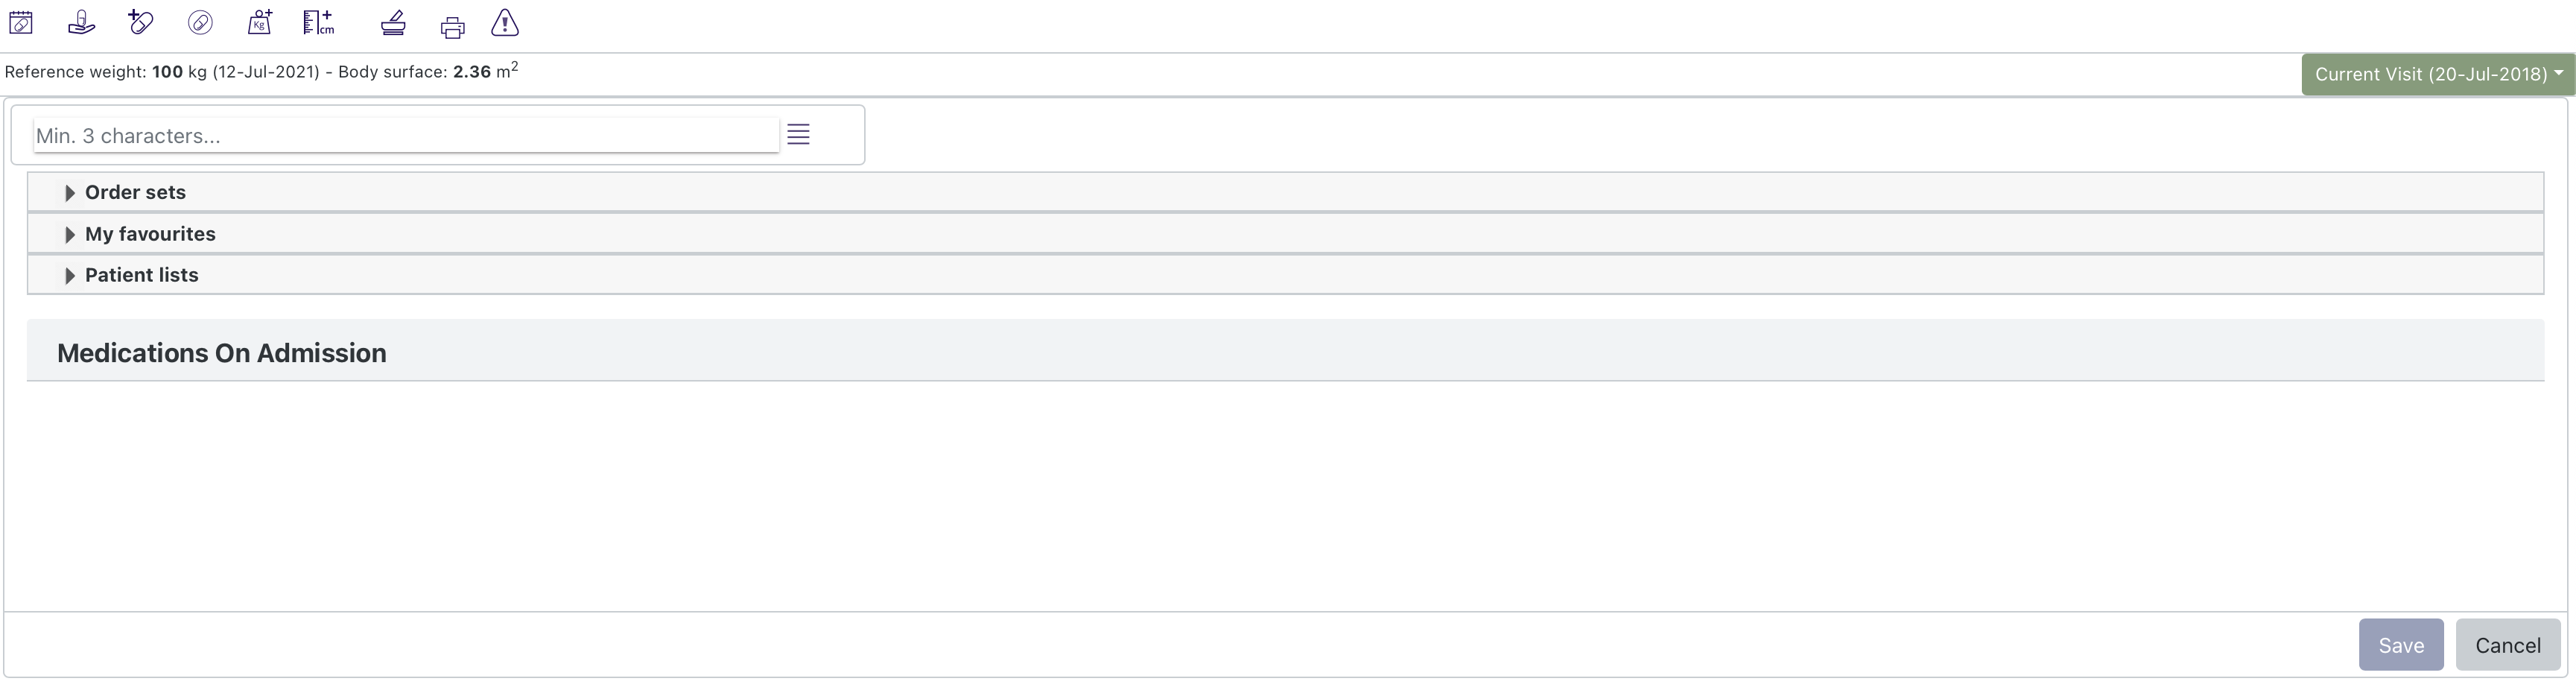Open the medication schedule calendar icon
Image resolution: width=2576 pixels, height=693 pixels.
(x=21, y=22)
